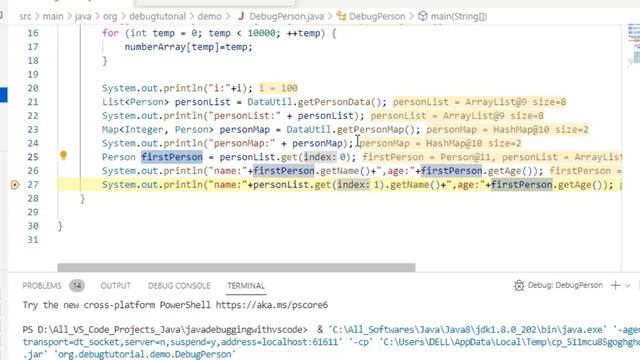Click the inline value 'i = 100'
This screenshot has width=640, height=360.
pyautogui.click(x=278, y=88)
